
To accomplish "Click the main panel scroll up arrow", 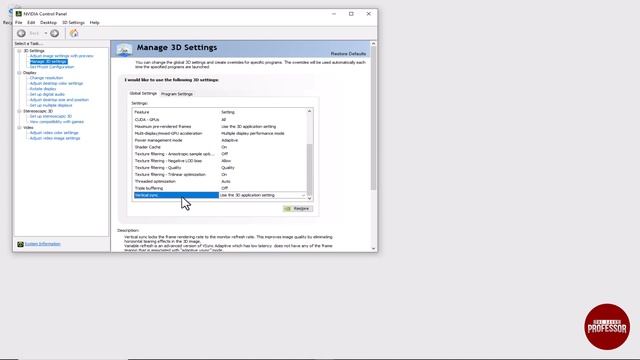I will click(x=373, y=43).
